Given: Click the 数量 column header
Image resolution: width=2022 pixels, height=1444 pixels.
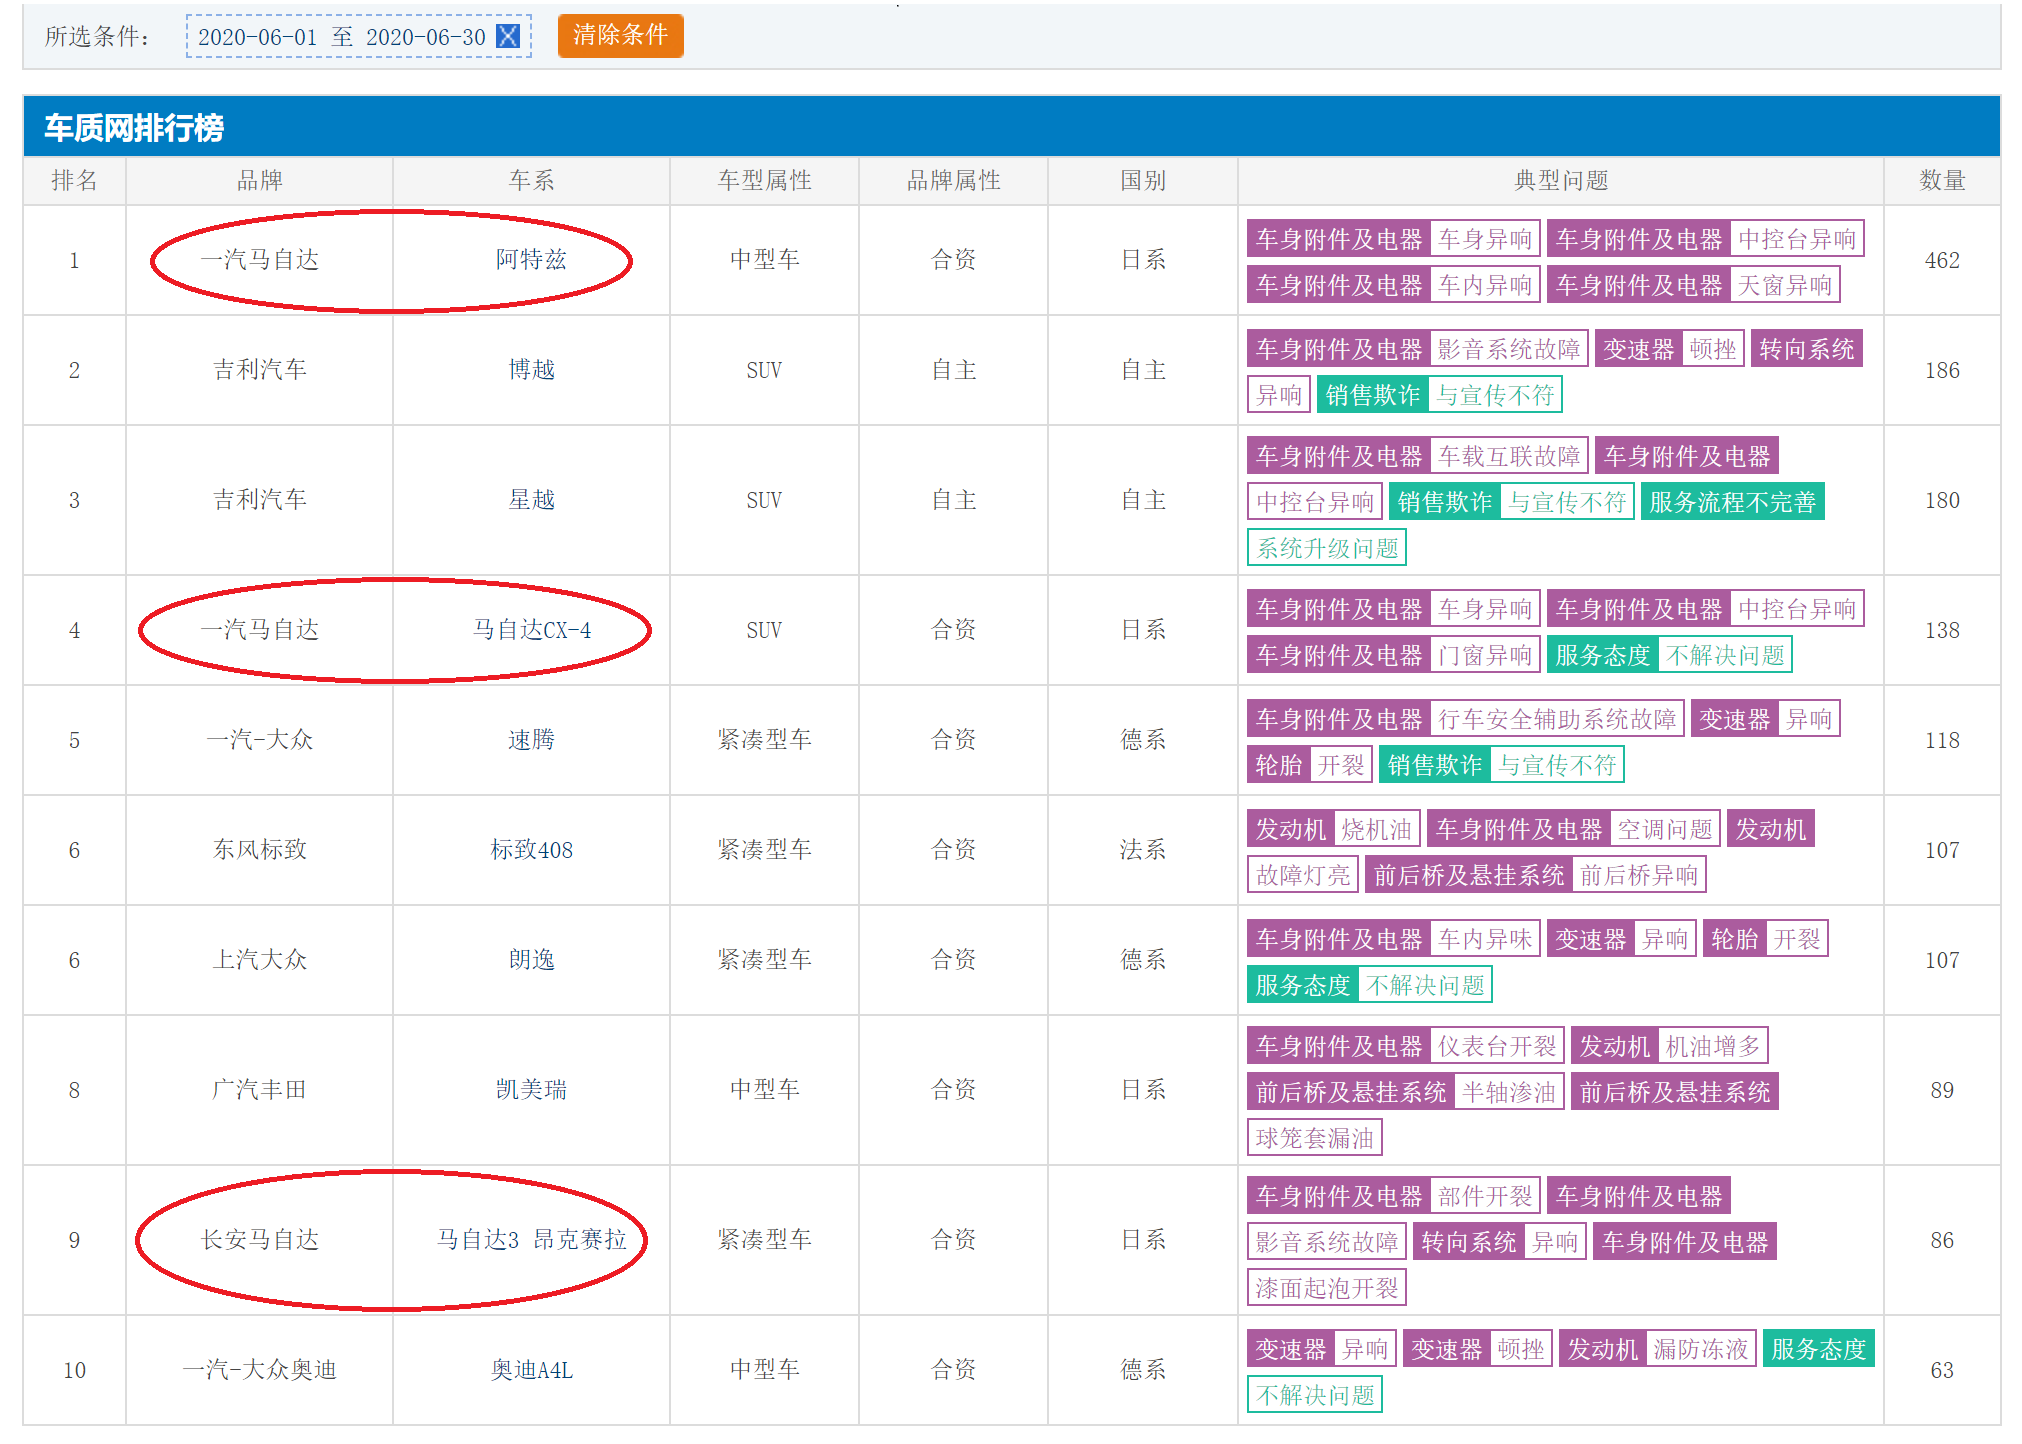Looking at the screenshot, I should pos(1942,181).
